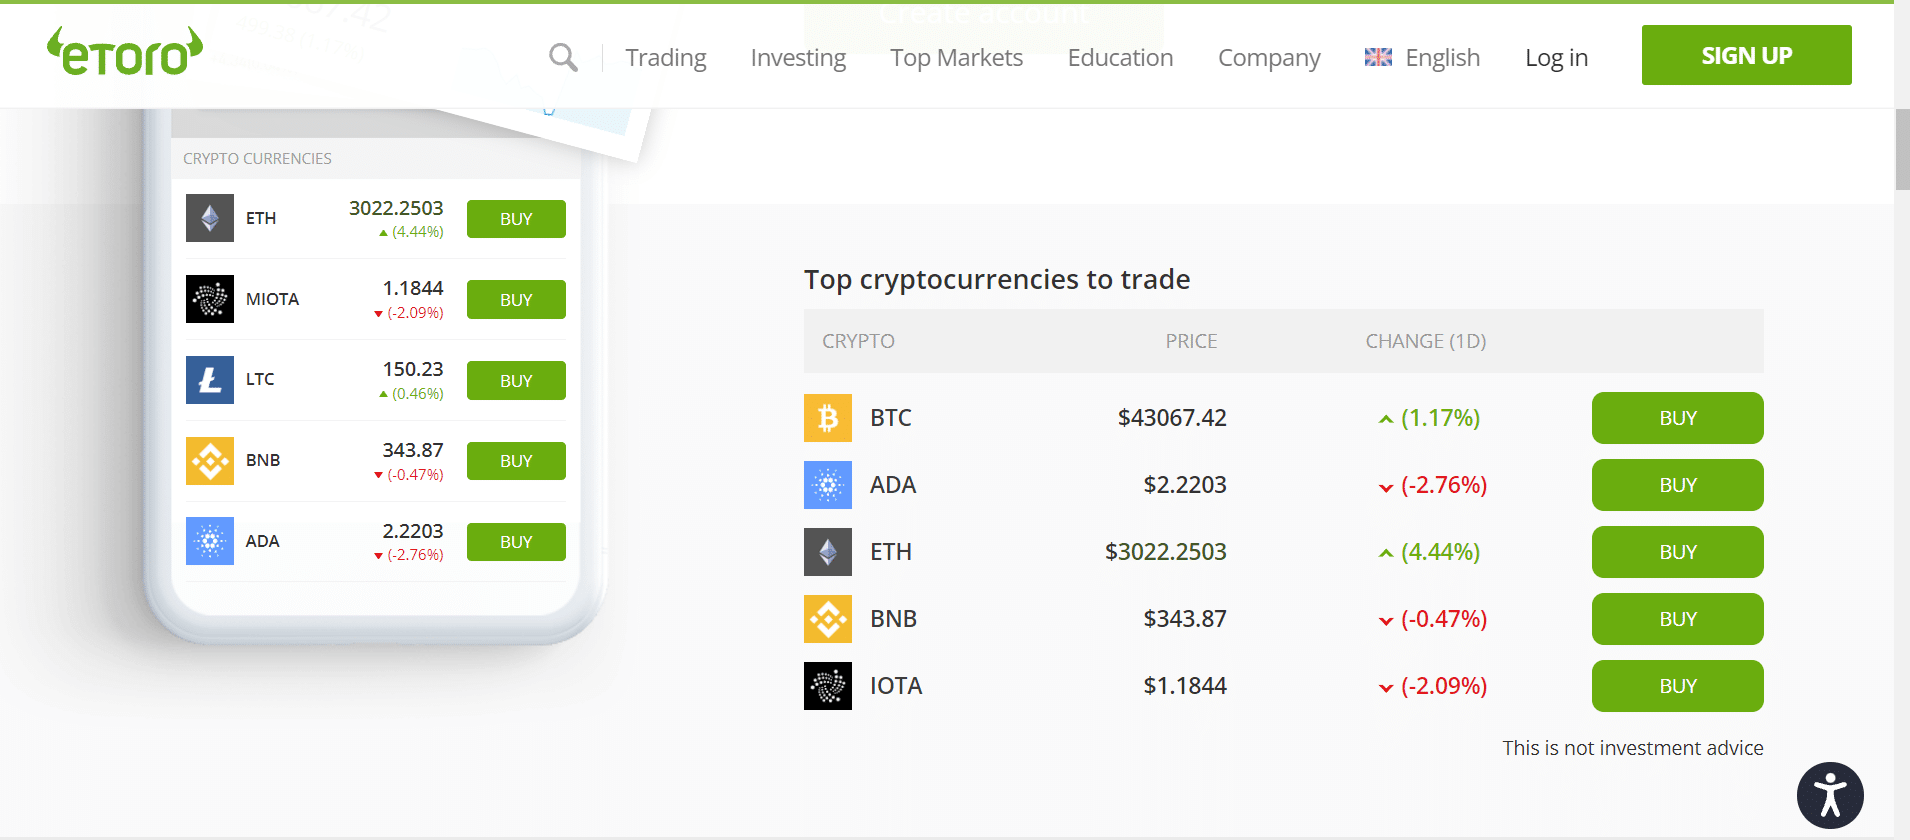
Task: Open the Trading menu
Action: [x=666, y=58]
